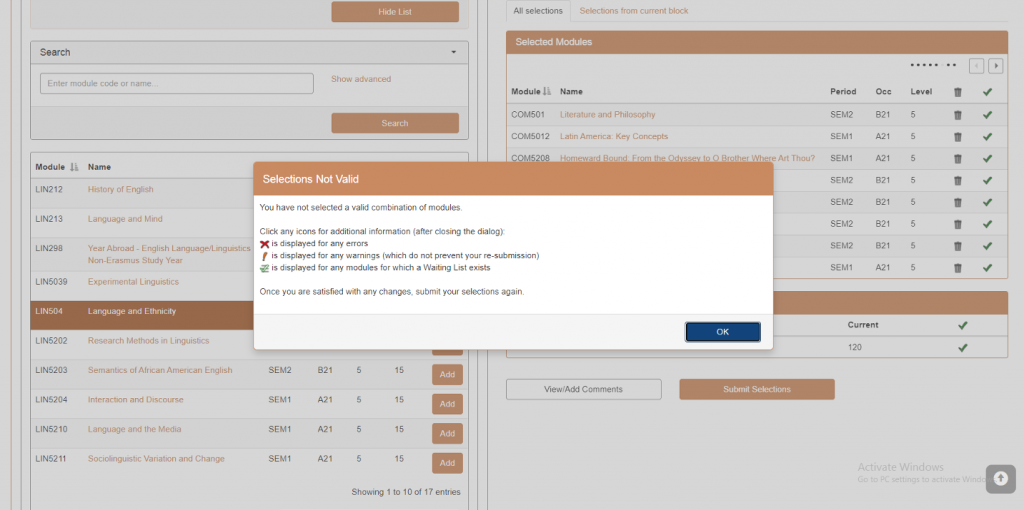Remove COM5012 Latin America with its trash icon
This screenshot has height=510, width=1024.
tap(957, 137)
